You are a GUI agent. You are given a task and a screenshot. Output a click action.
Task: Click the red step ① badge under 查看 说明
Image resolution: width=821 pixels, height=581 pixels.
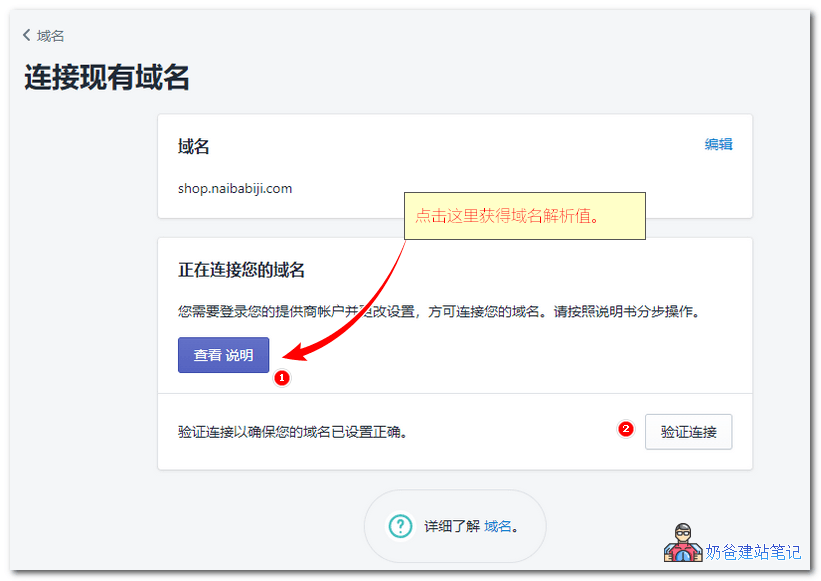tap(282, 378)
